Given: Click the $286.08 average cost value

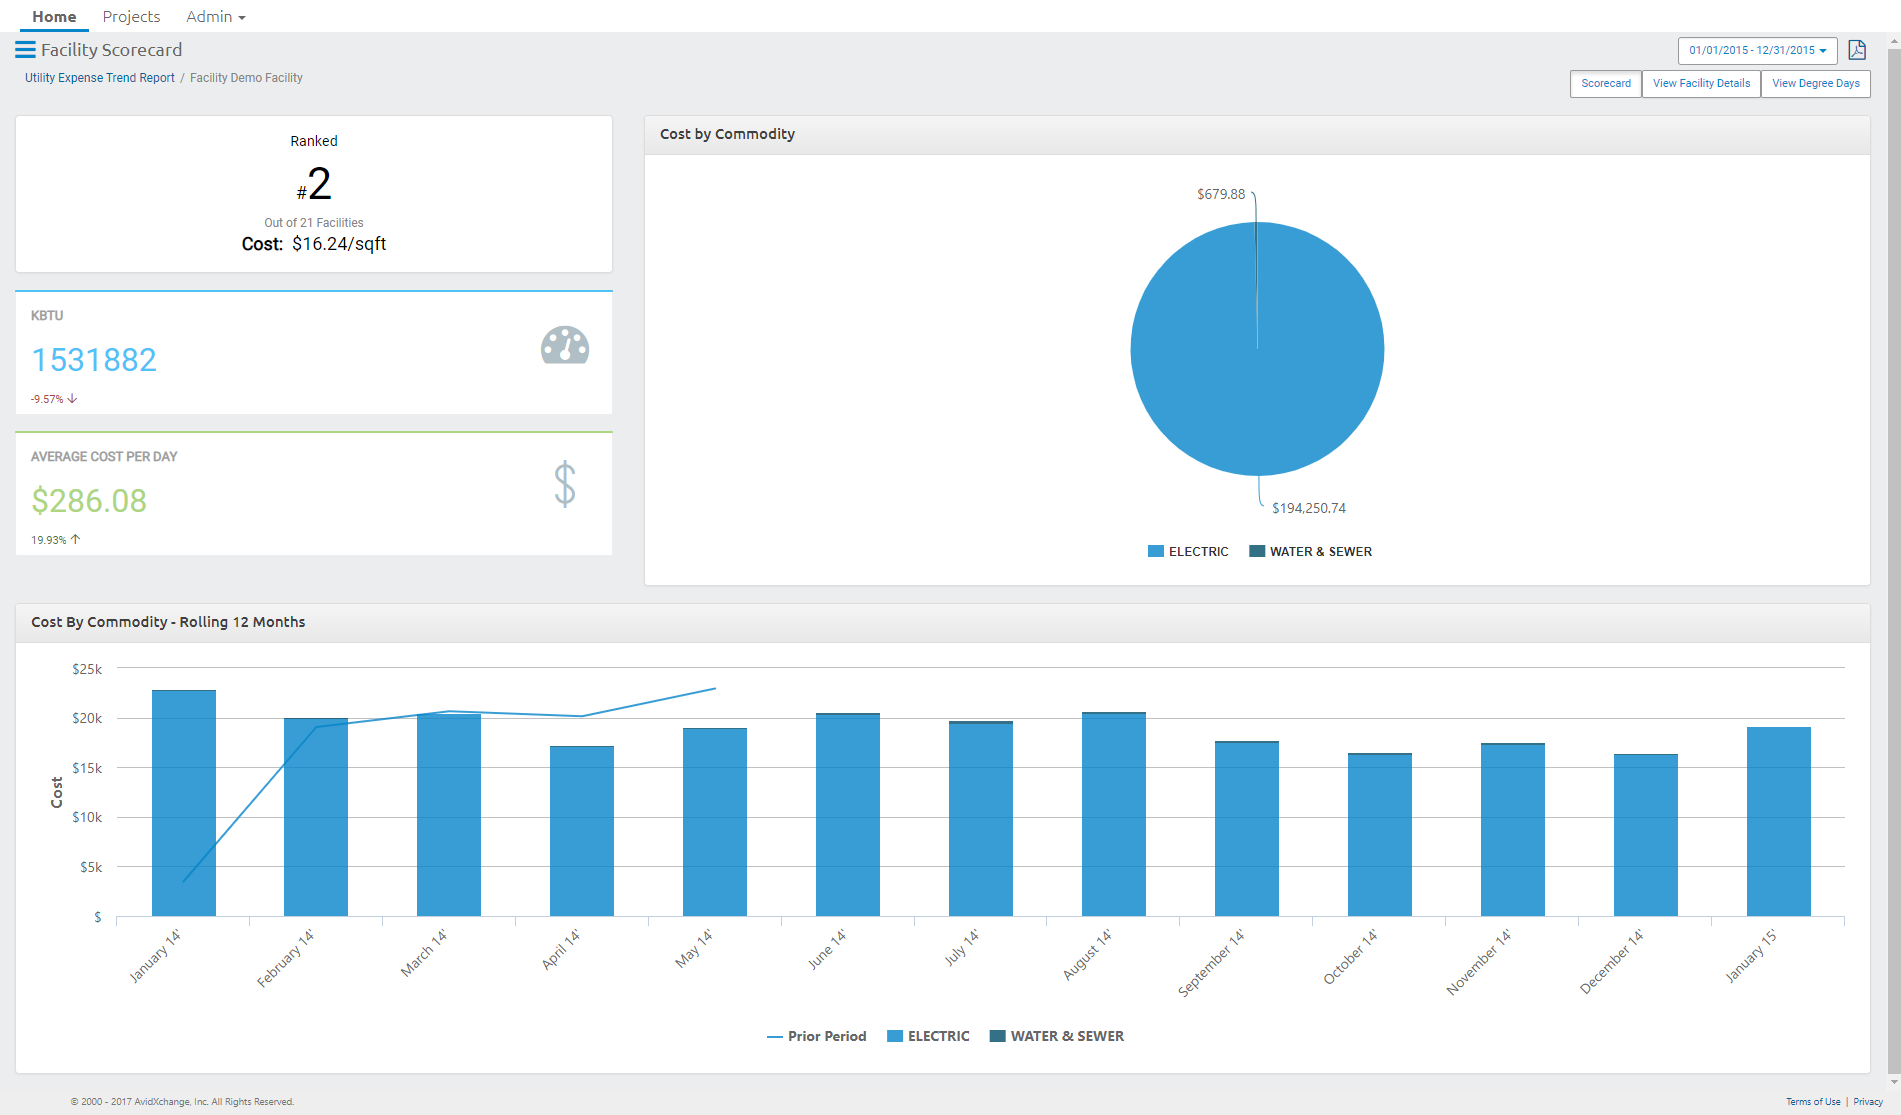Looking at the screenshot, I should click(x=89, y=501).
